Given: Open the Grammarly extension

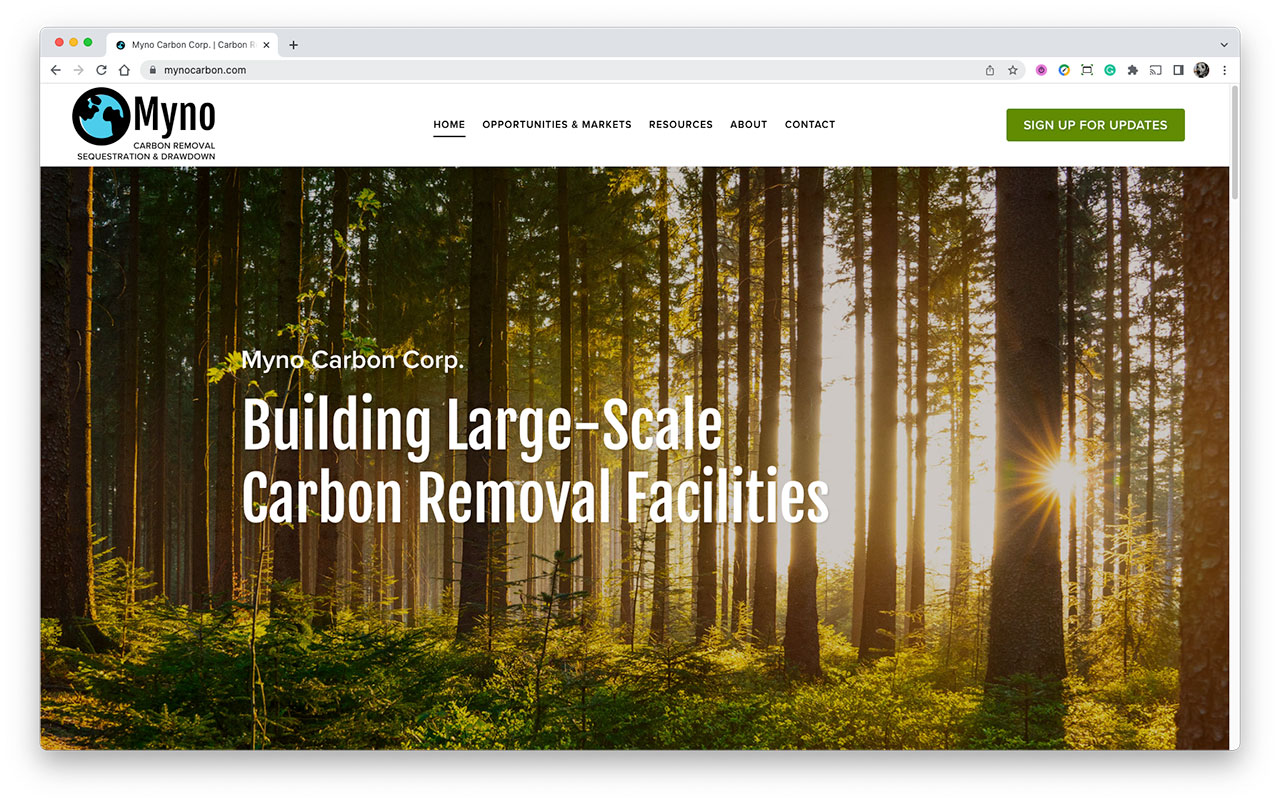Looking at the screenshot, I should point(1110,70).
